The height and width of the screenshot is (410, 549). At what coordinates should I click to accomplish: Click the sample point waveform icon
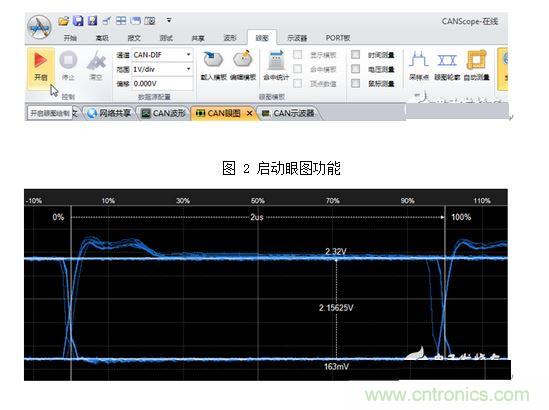[x=419, y=60]
